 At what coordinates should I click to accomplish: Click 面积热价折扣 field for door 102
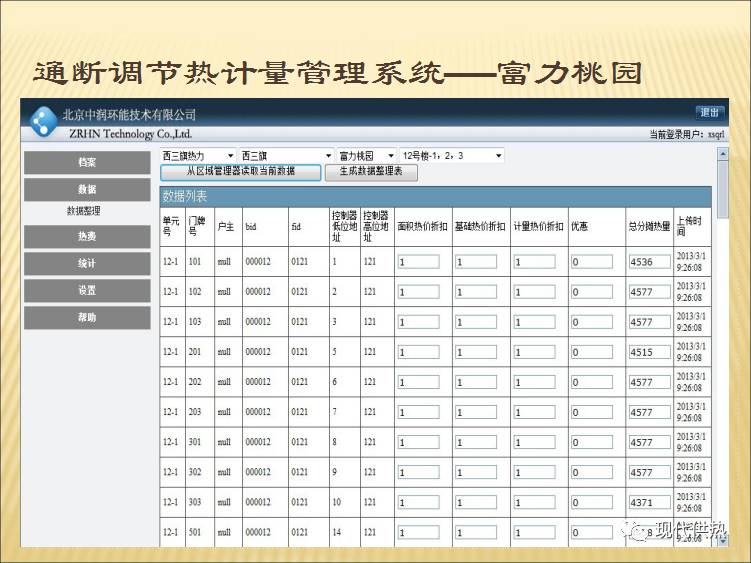(x=419, y=292)
